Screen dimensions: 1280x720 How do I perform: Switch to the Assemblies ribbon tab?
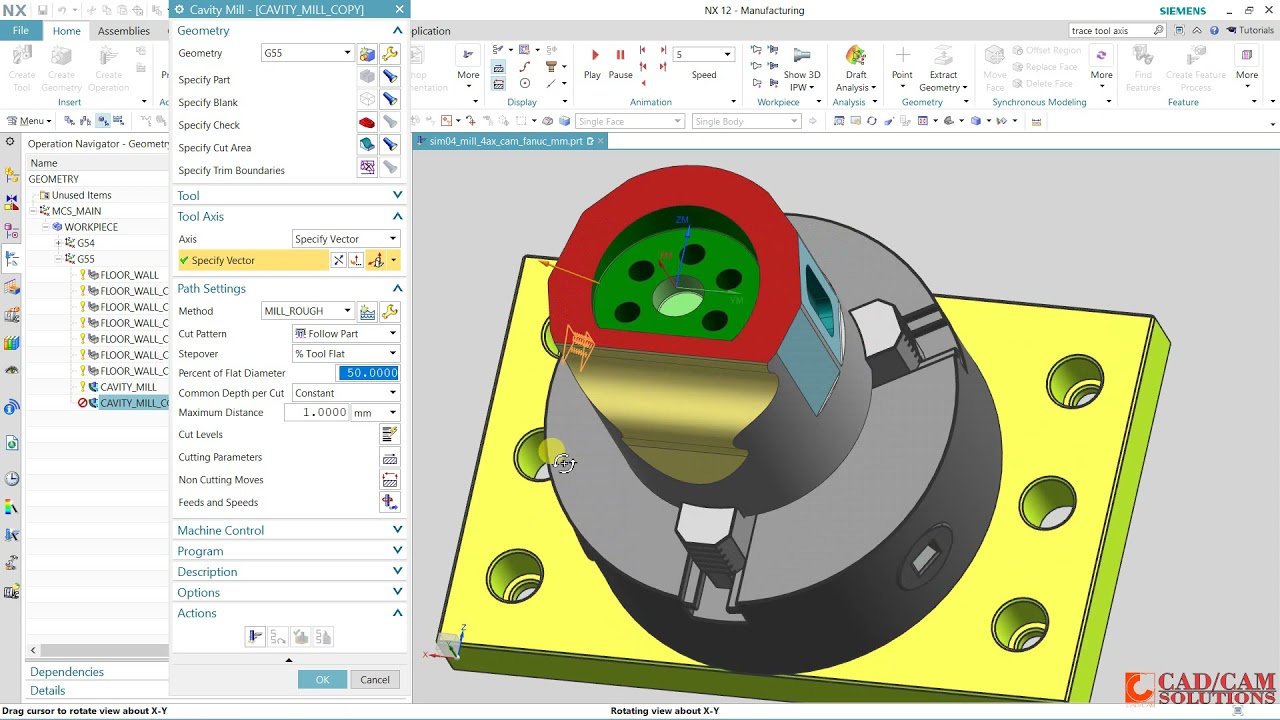(124, 31)
